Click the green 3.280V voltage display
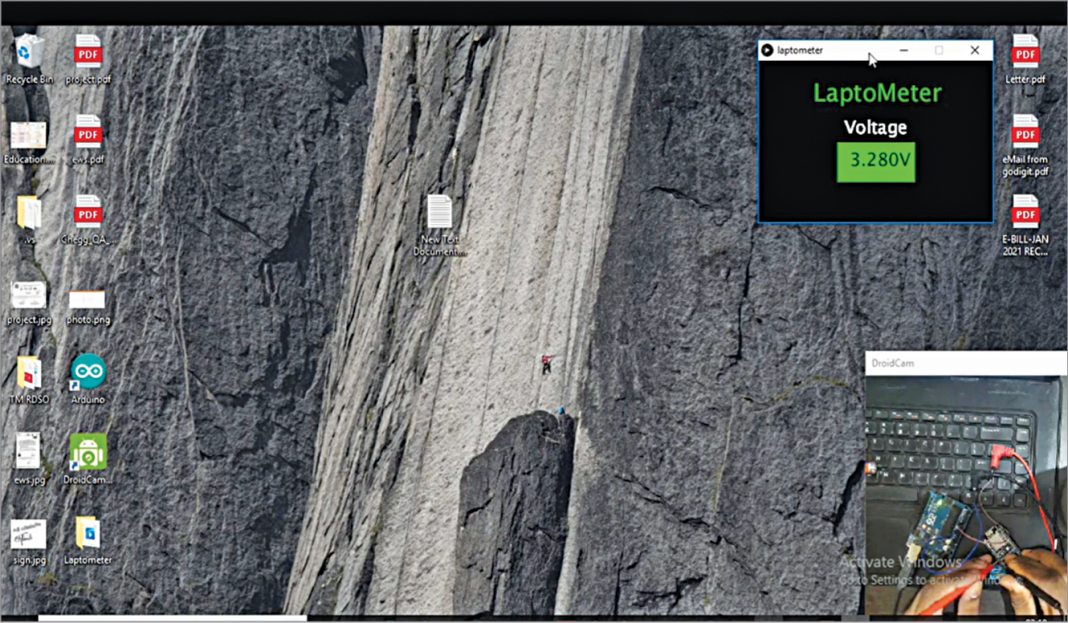Screen dimensions: 1068x623 (876, 162)
